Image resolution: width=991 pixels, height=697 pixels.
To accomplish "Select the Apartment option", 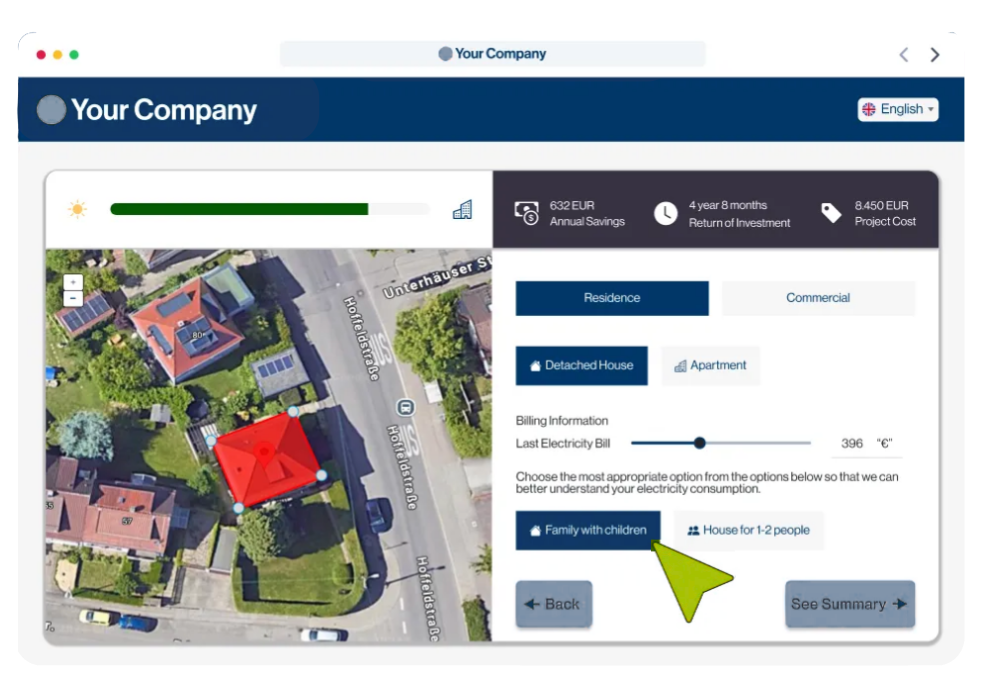I will click(710, 366).
